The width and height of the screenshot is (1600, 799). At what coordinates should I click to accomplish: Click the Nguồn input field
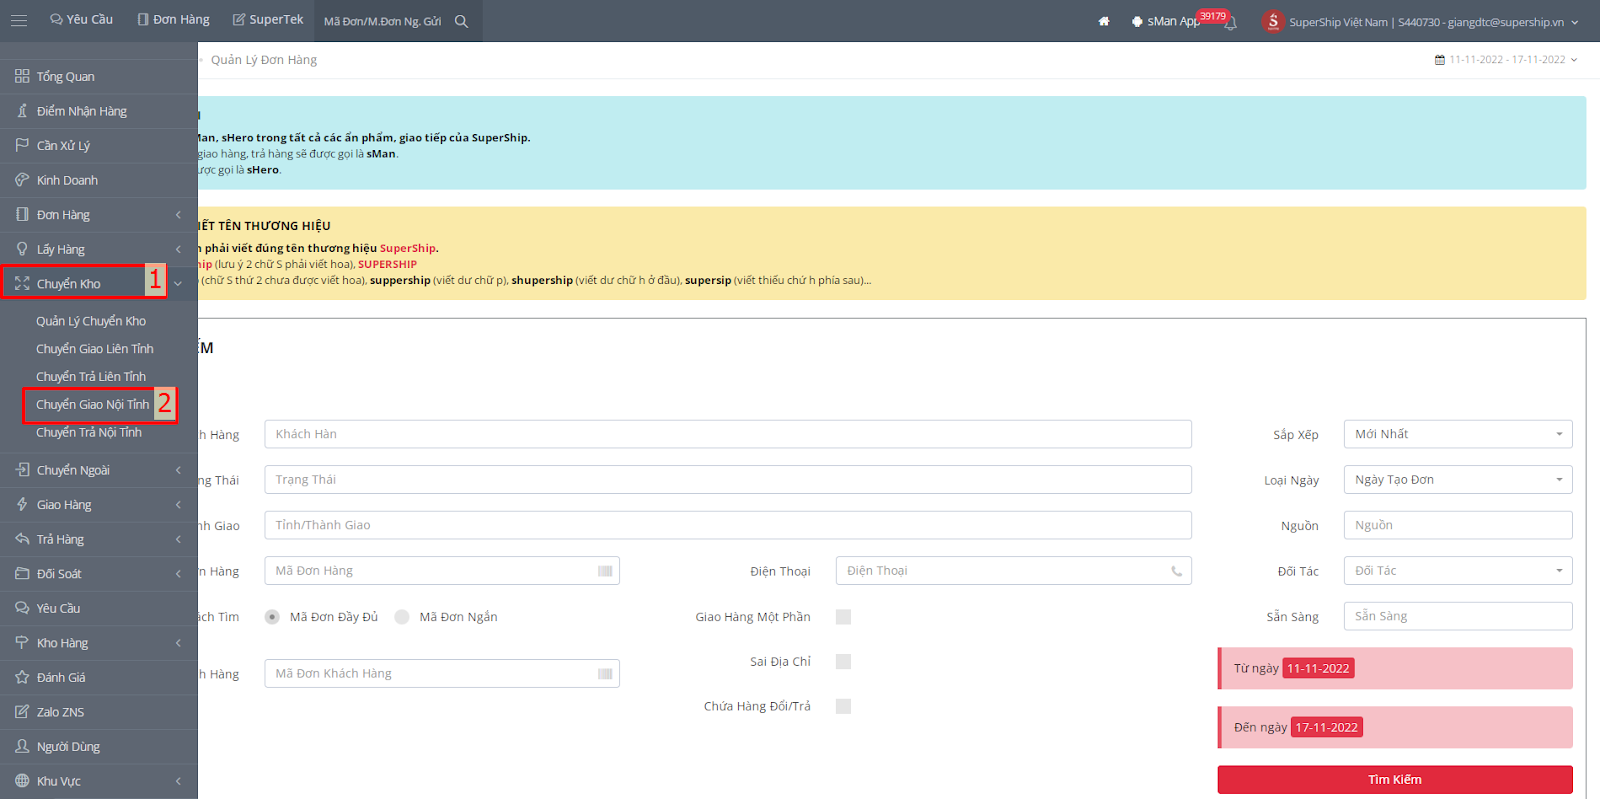coord(1458,525)
